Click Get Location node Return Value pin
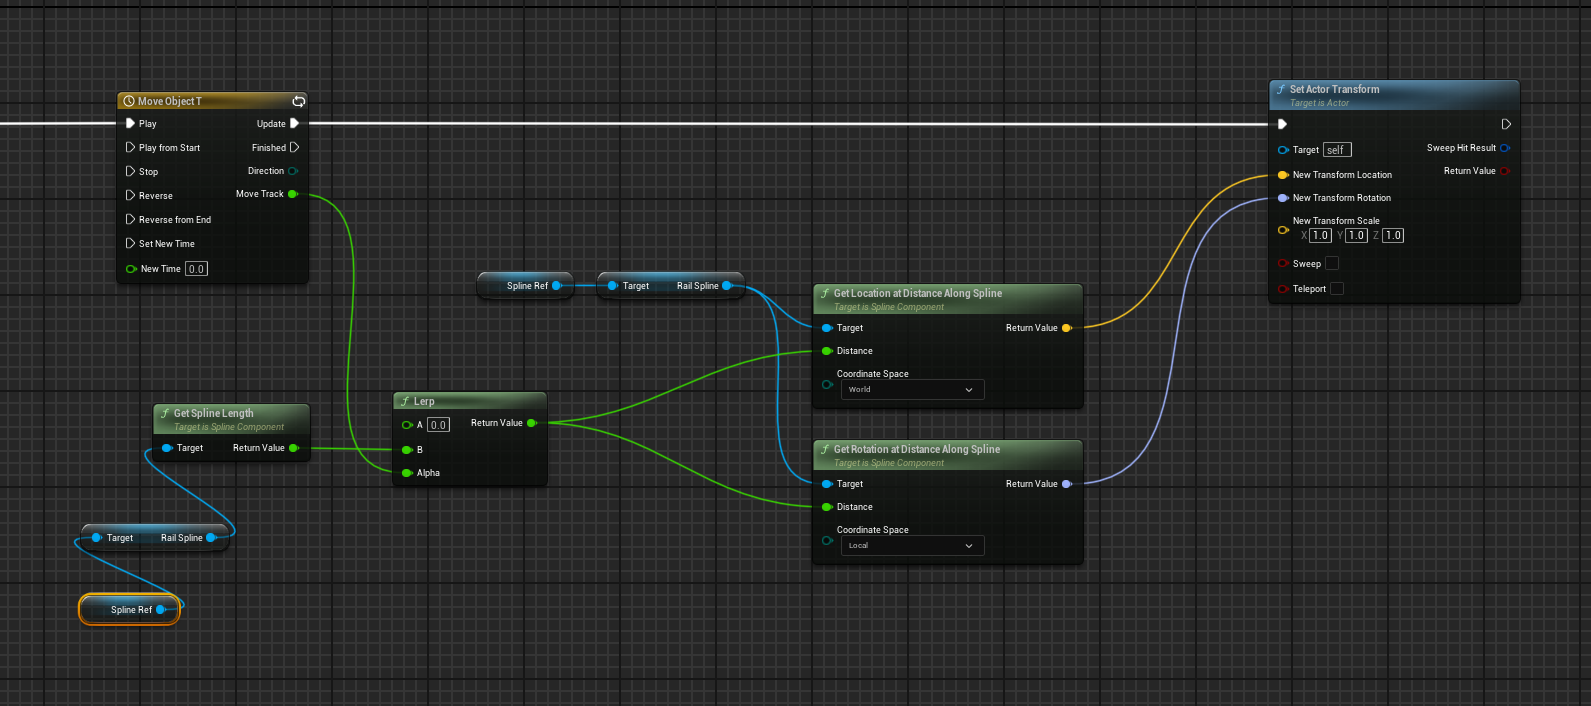The image size is (1591, 706). (x=1067, y=328)
